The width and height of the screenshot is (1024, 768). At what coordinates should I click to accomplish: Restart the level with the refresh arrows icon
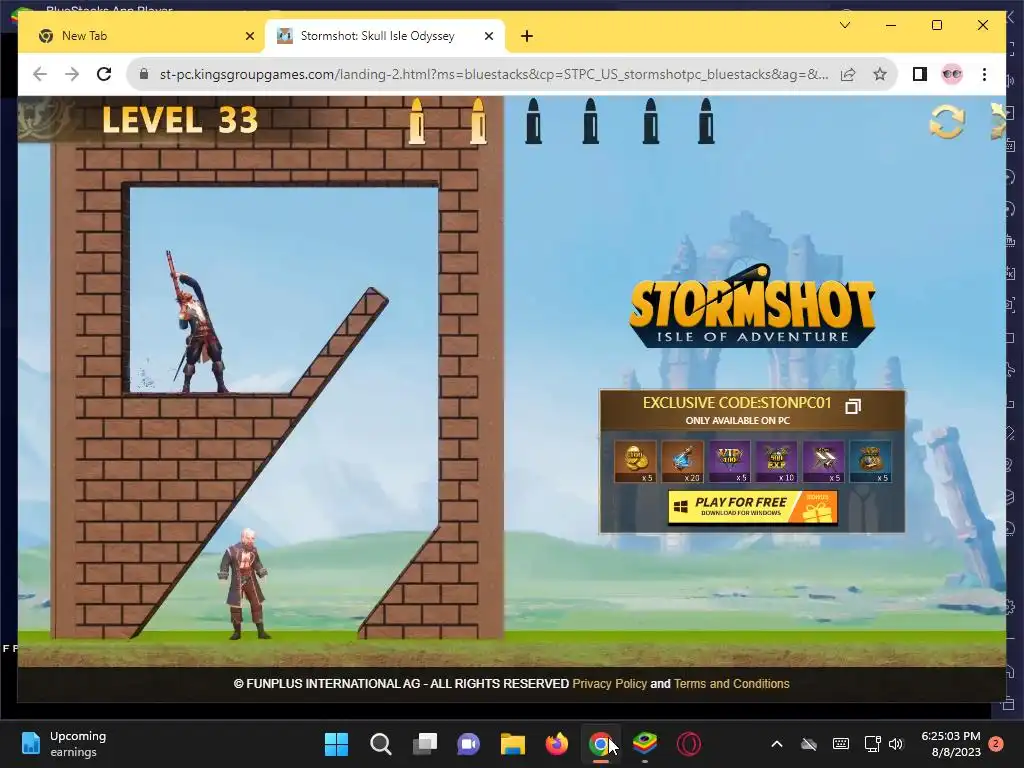[946, 121]
